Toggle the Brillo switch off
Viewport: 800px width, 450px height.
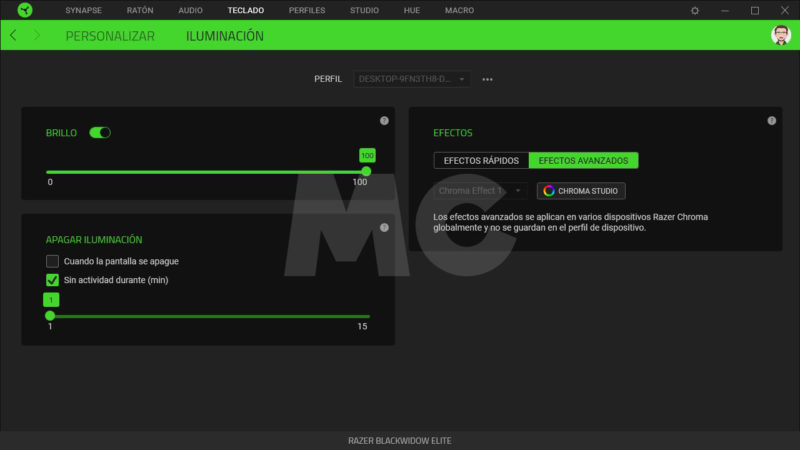[100, 132]
